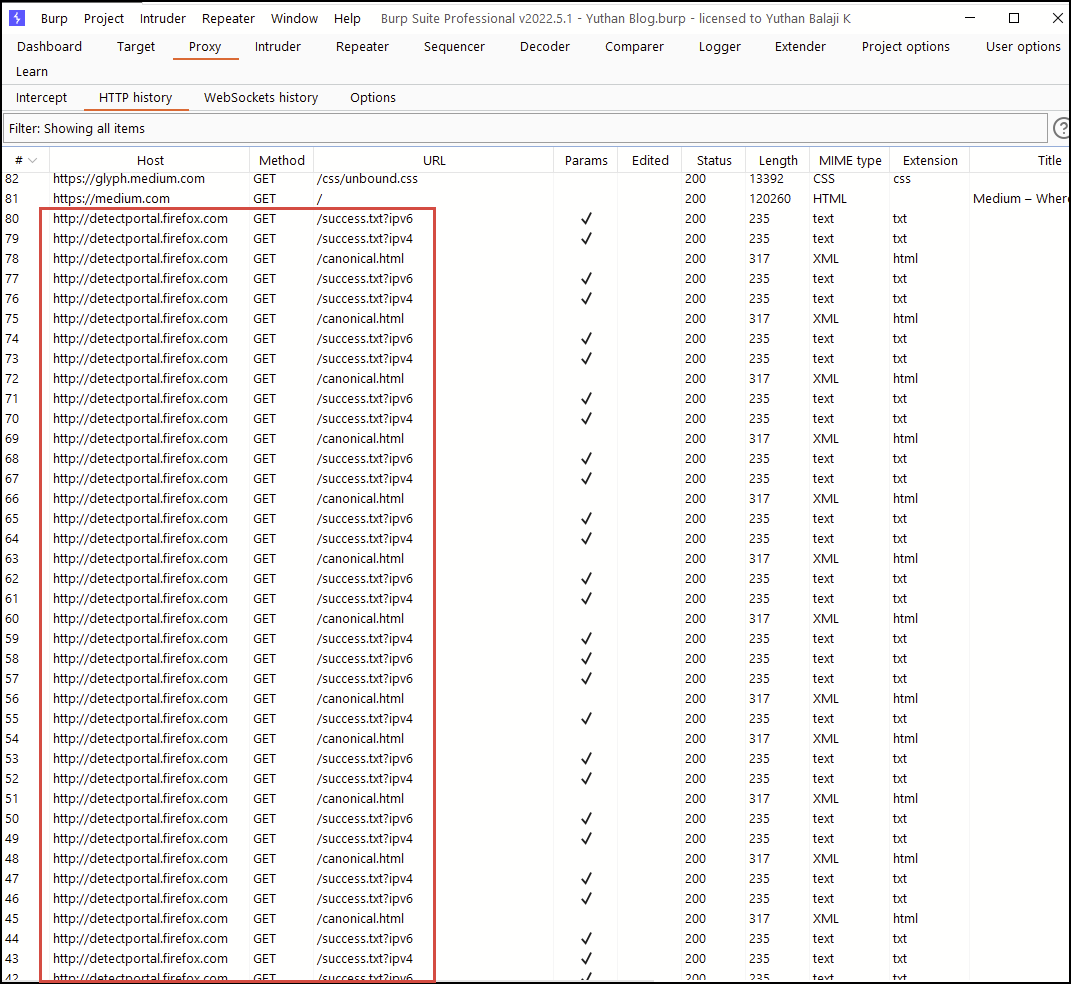Select row 82 host https://glyph.medium.com
The width and height of the screenshot is (1071, 984).
pos(128,179)
